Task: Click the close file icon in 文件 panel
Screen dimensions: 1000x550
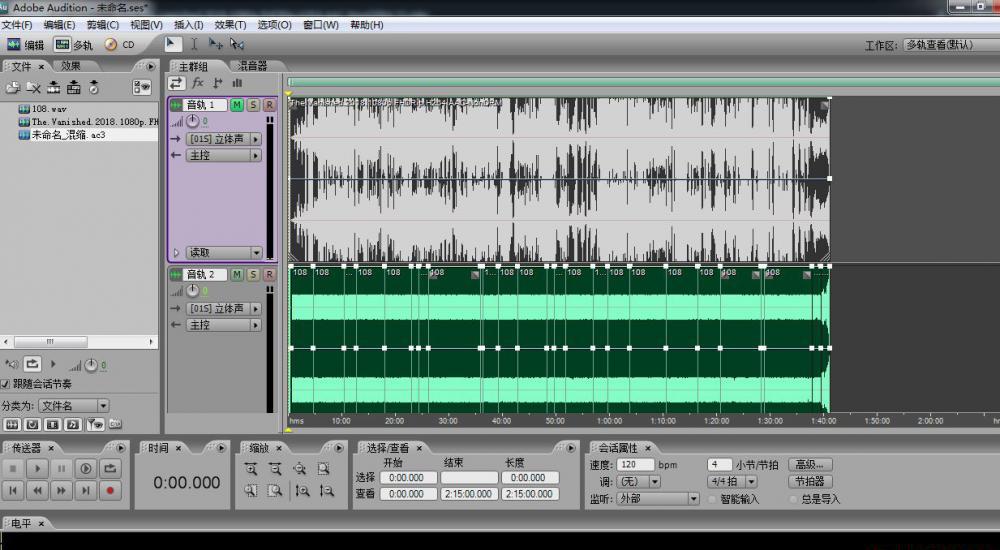Action: (33, 87)
